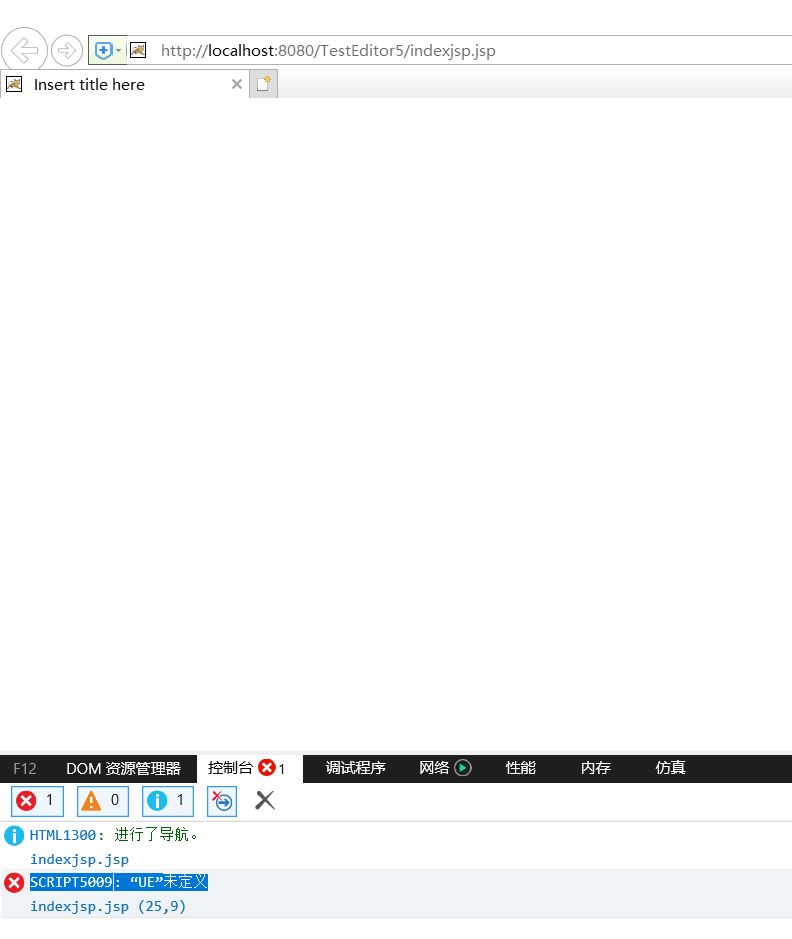Screen dimensions: 792x939
Task: Click the blue info icon beside HTML1300
Action: click(14, 835)
